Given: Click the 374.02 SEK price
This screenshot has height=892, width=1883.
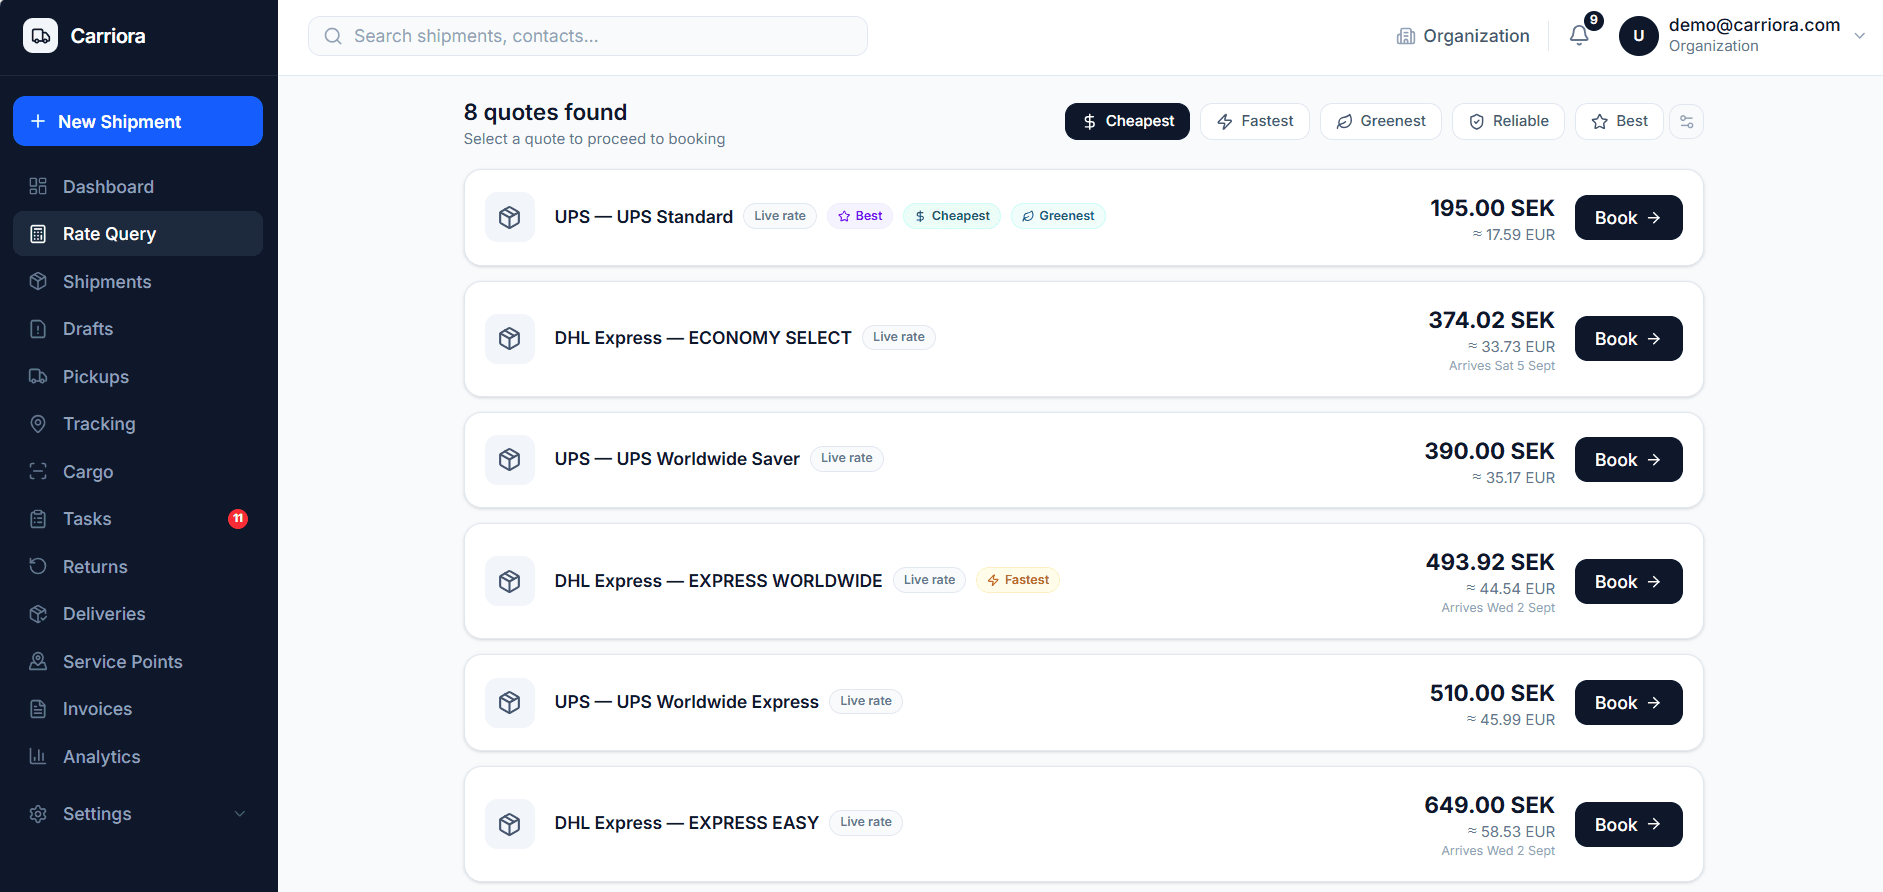Looking at the screenshot, I should point(1491,320).
